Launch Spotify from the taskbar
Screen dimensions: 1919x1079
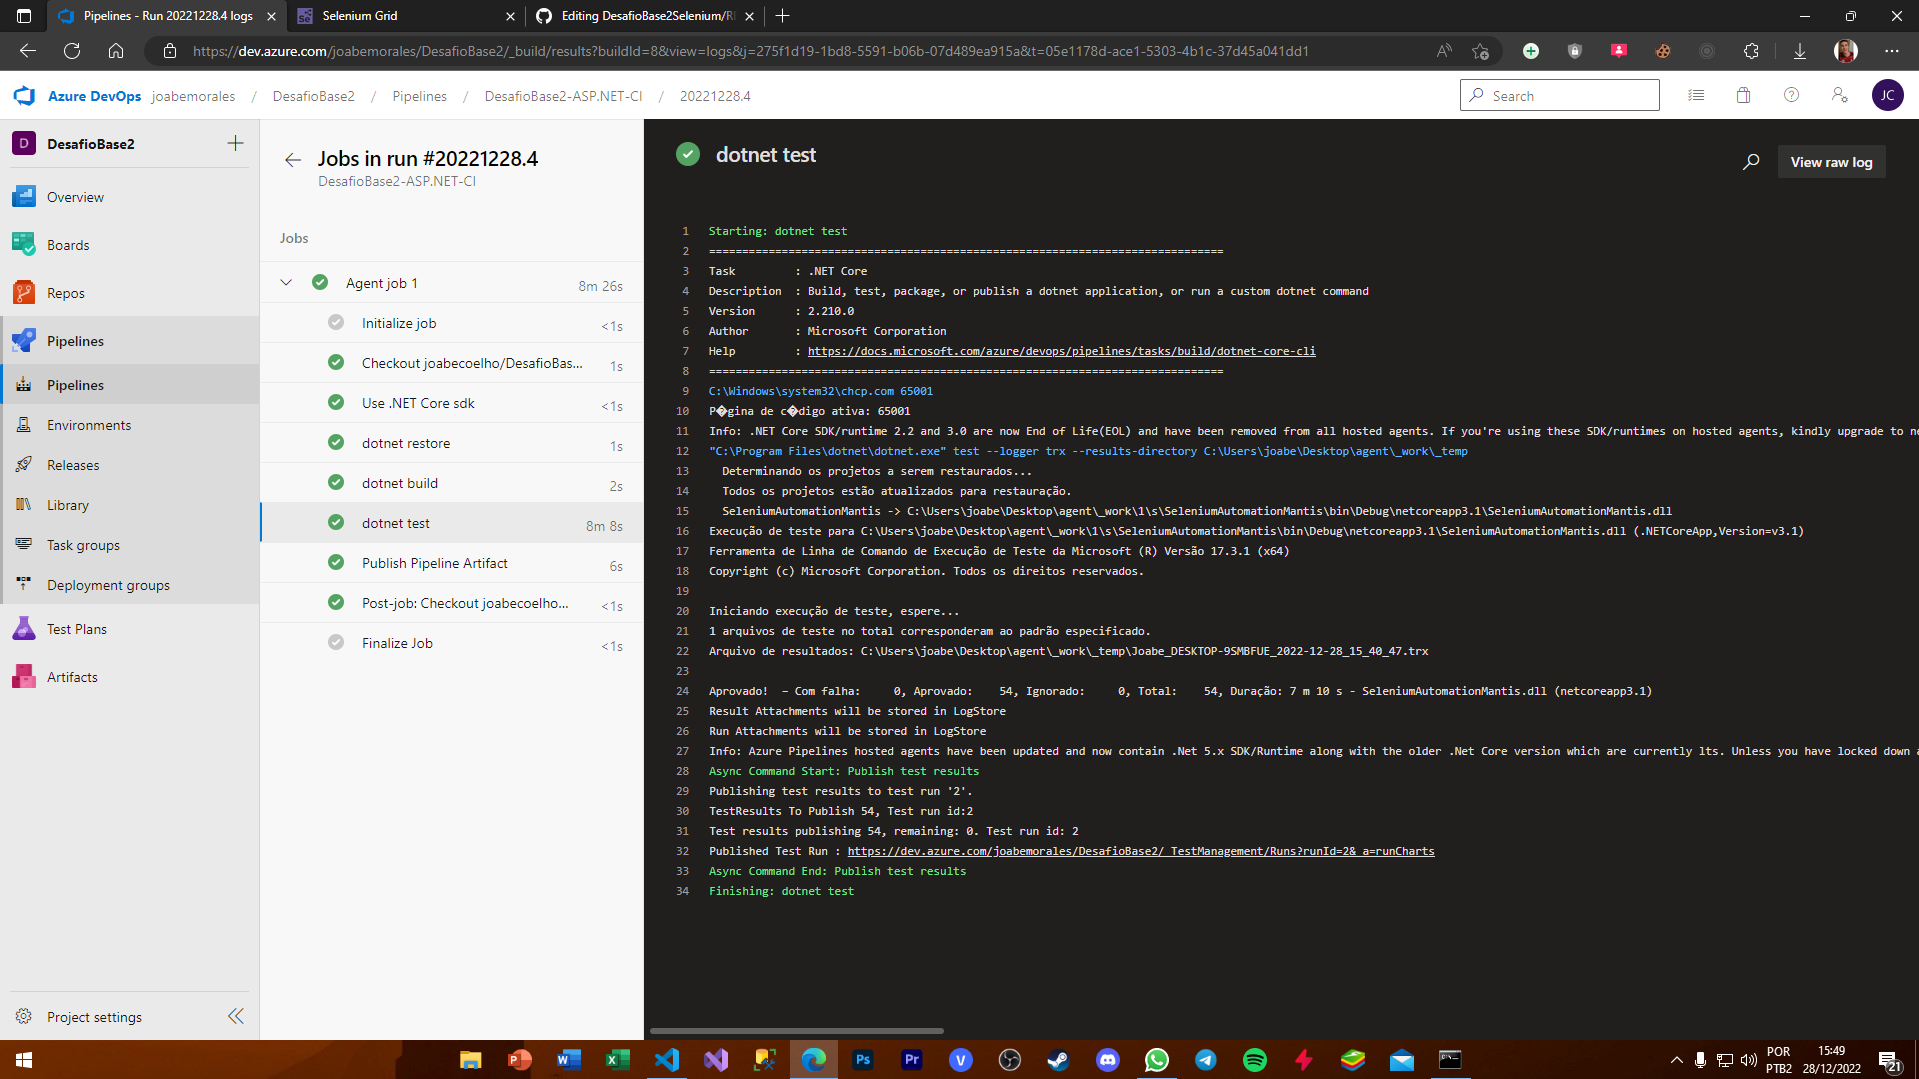pyautogui.click(x=1255, y=1059)
